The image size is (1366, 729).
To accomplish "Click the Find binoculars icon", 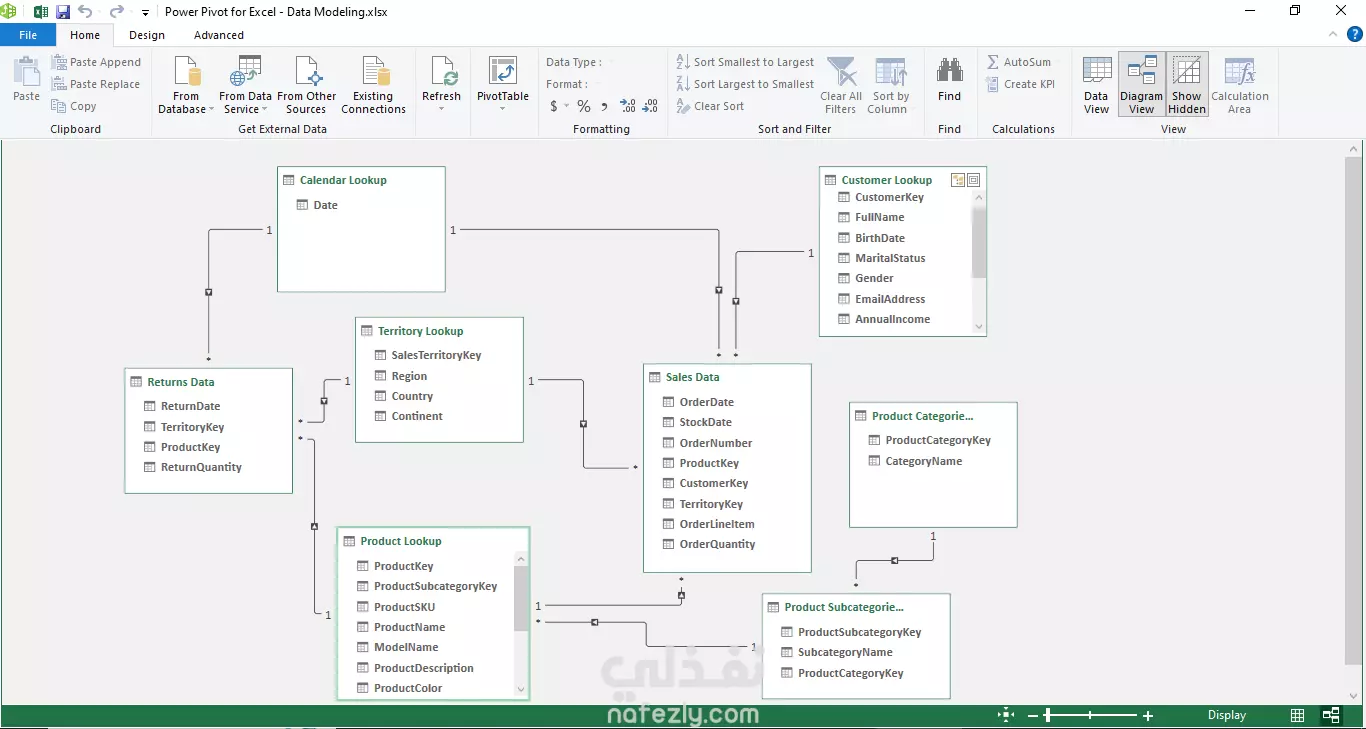I will pos(949,70).
